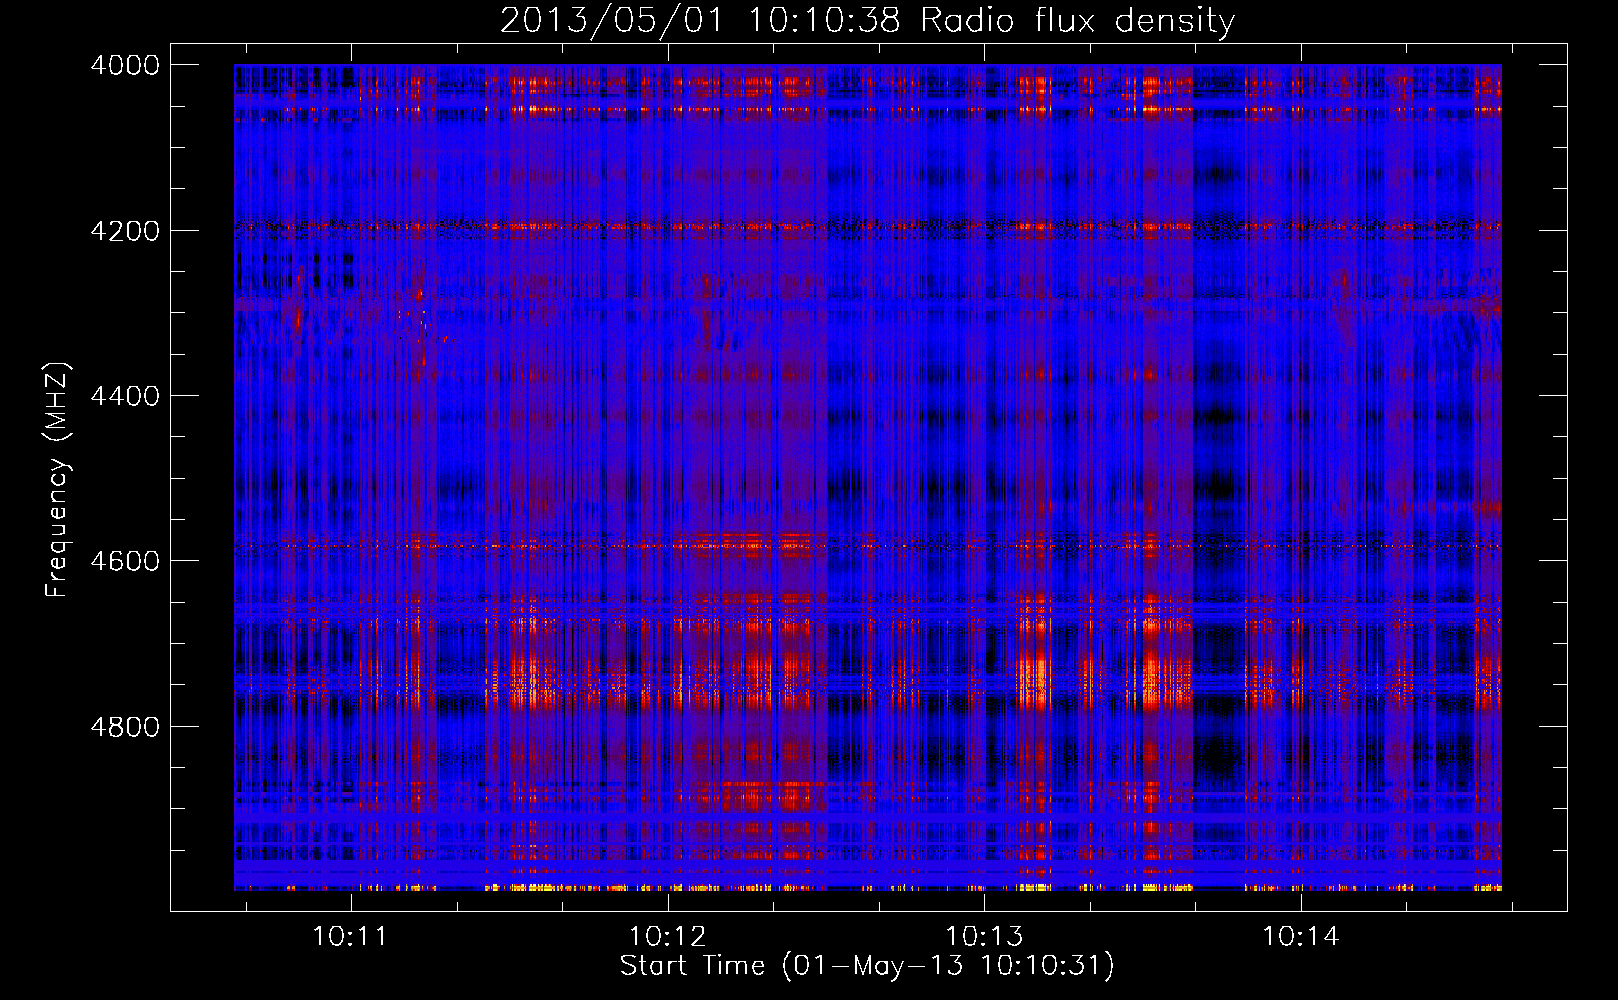Click the 4400 frequency tick label
This screenshot has height=1000, width=1618.
pyautogui.click(x=125, y=396)
